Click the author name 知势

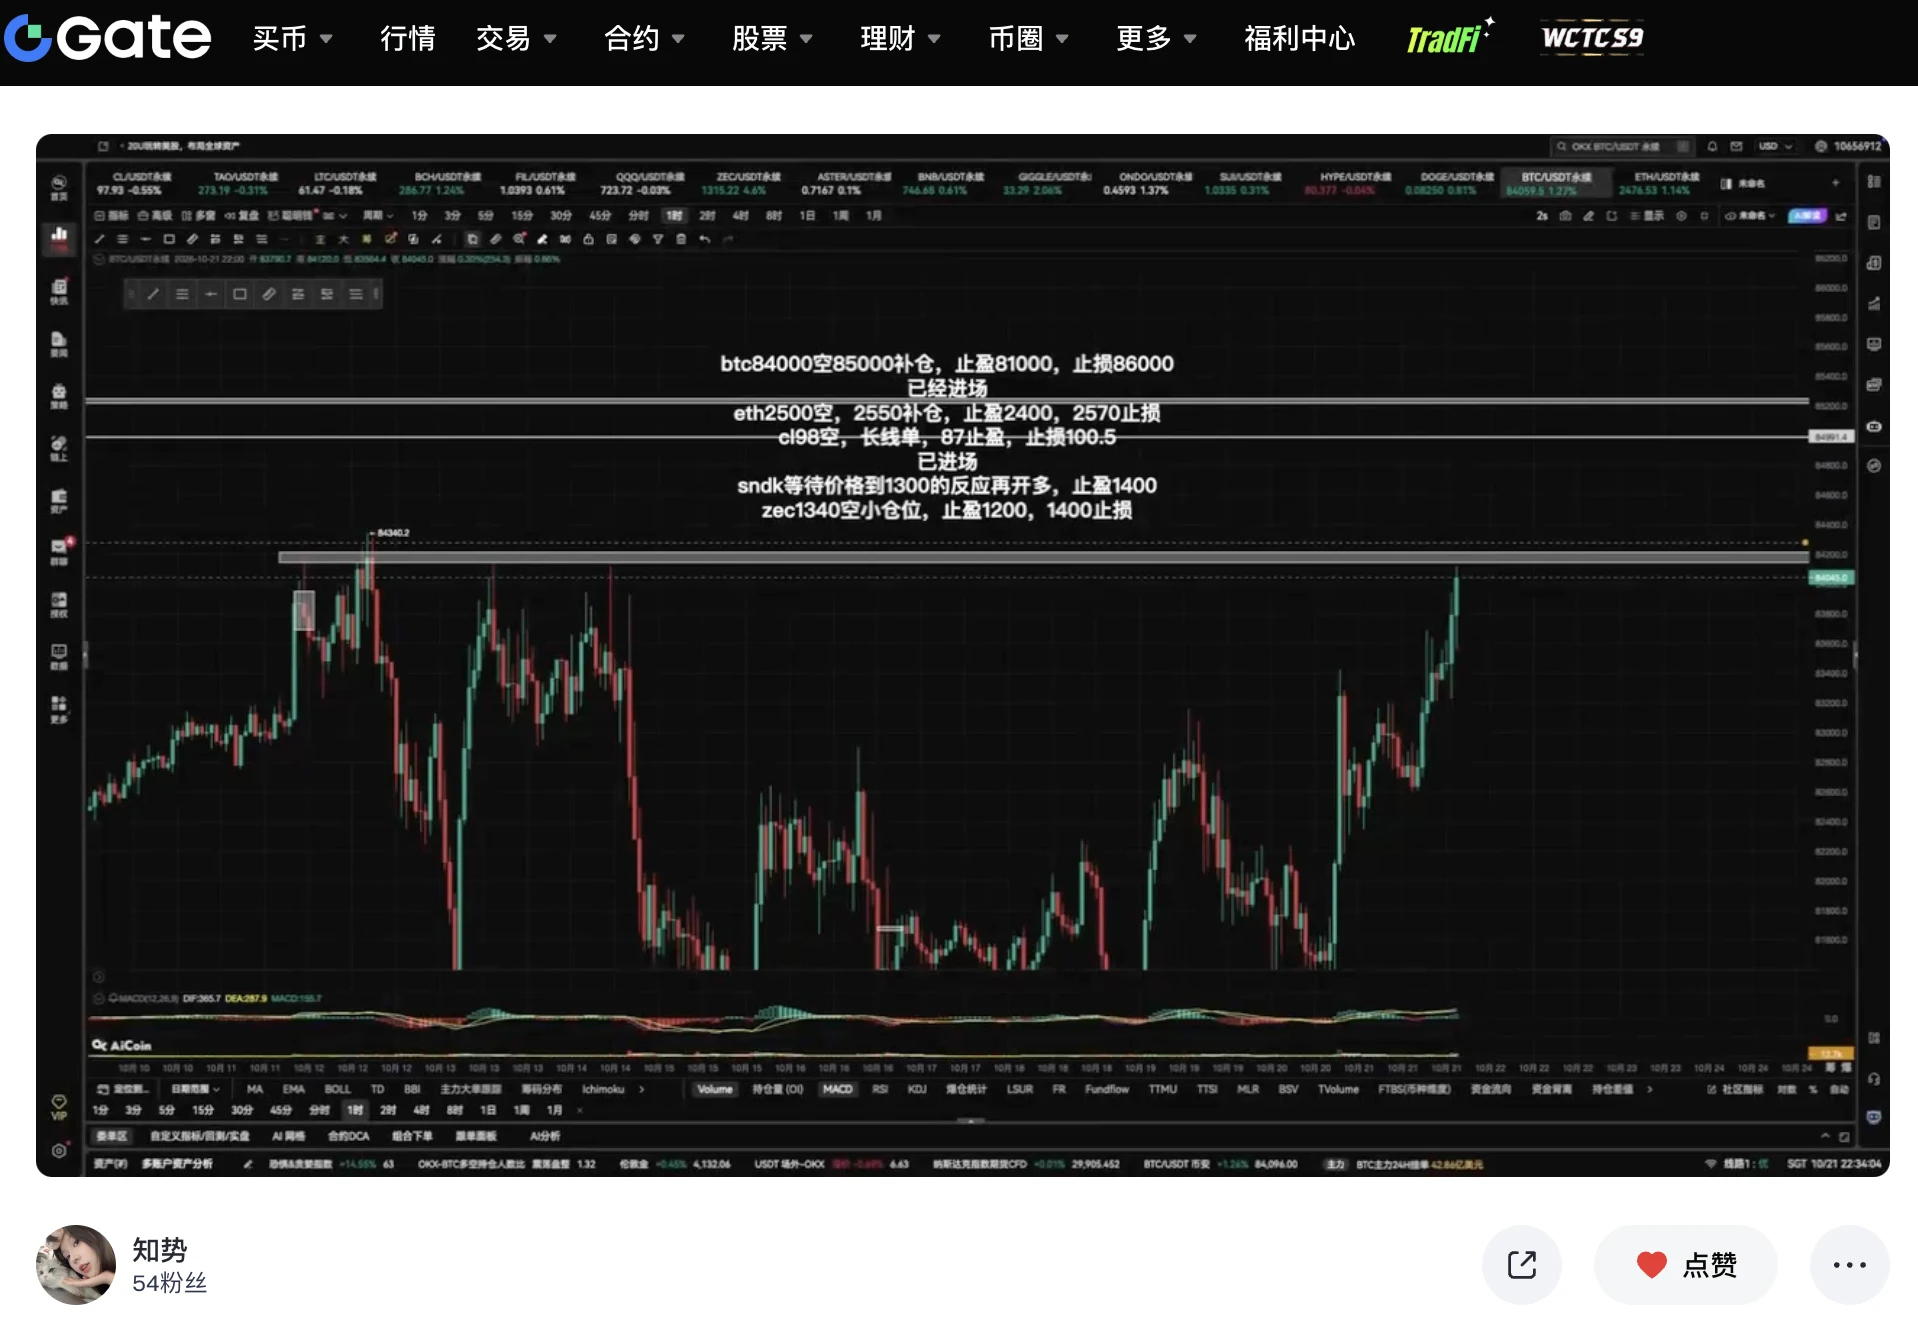(160, 1250)
